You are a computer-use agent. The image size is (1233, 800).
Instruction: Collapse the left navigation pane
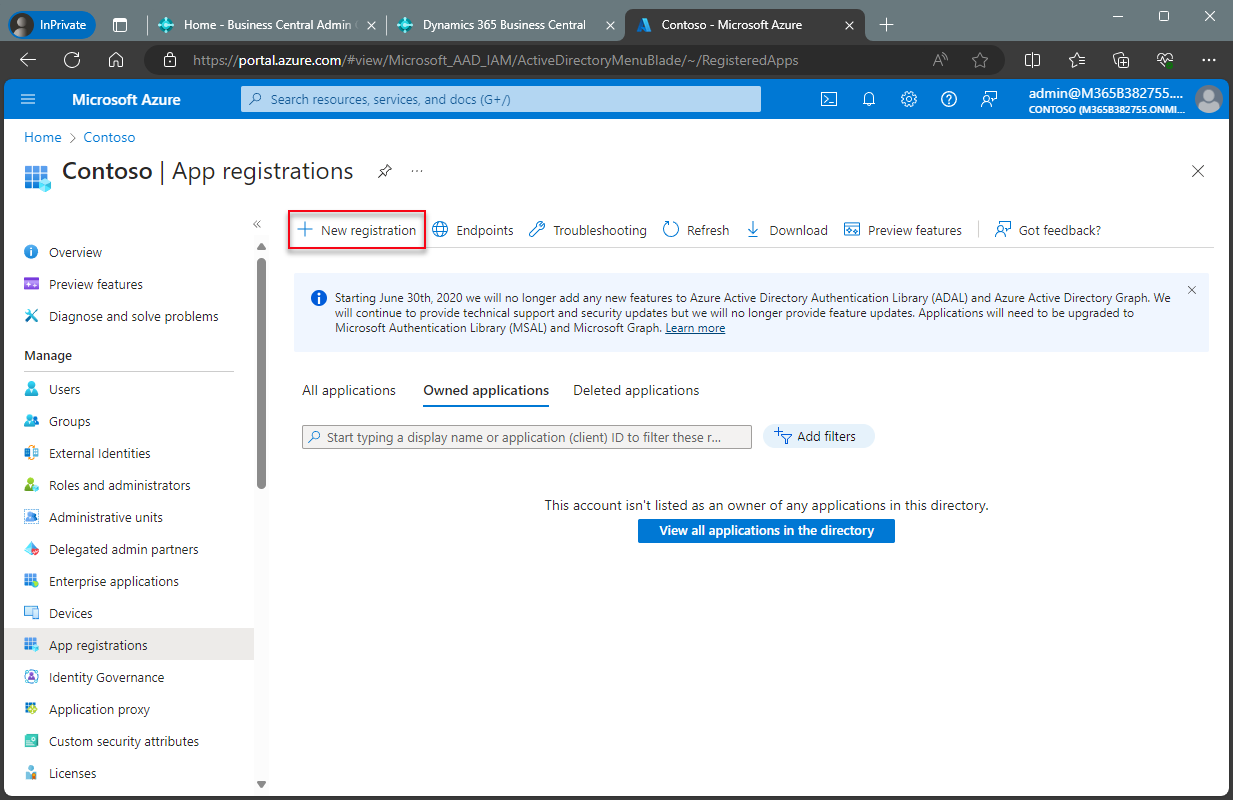click(x=256, y=224)
